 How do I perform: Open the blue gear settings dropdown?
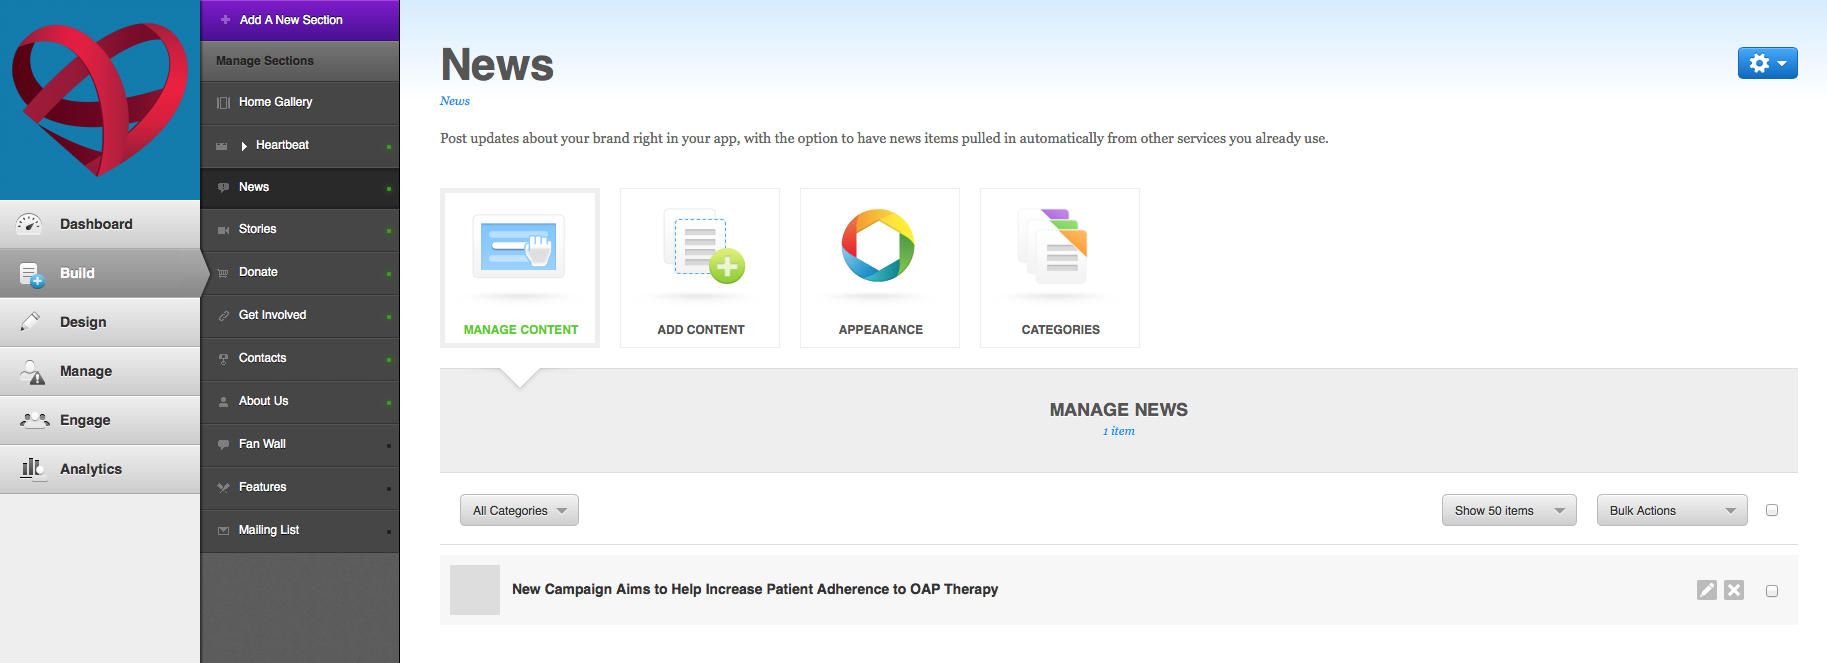[1767, 63]
